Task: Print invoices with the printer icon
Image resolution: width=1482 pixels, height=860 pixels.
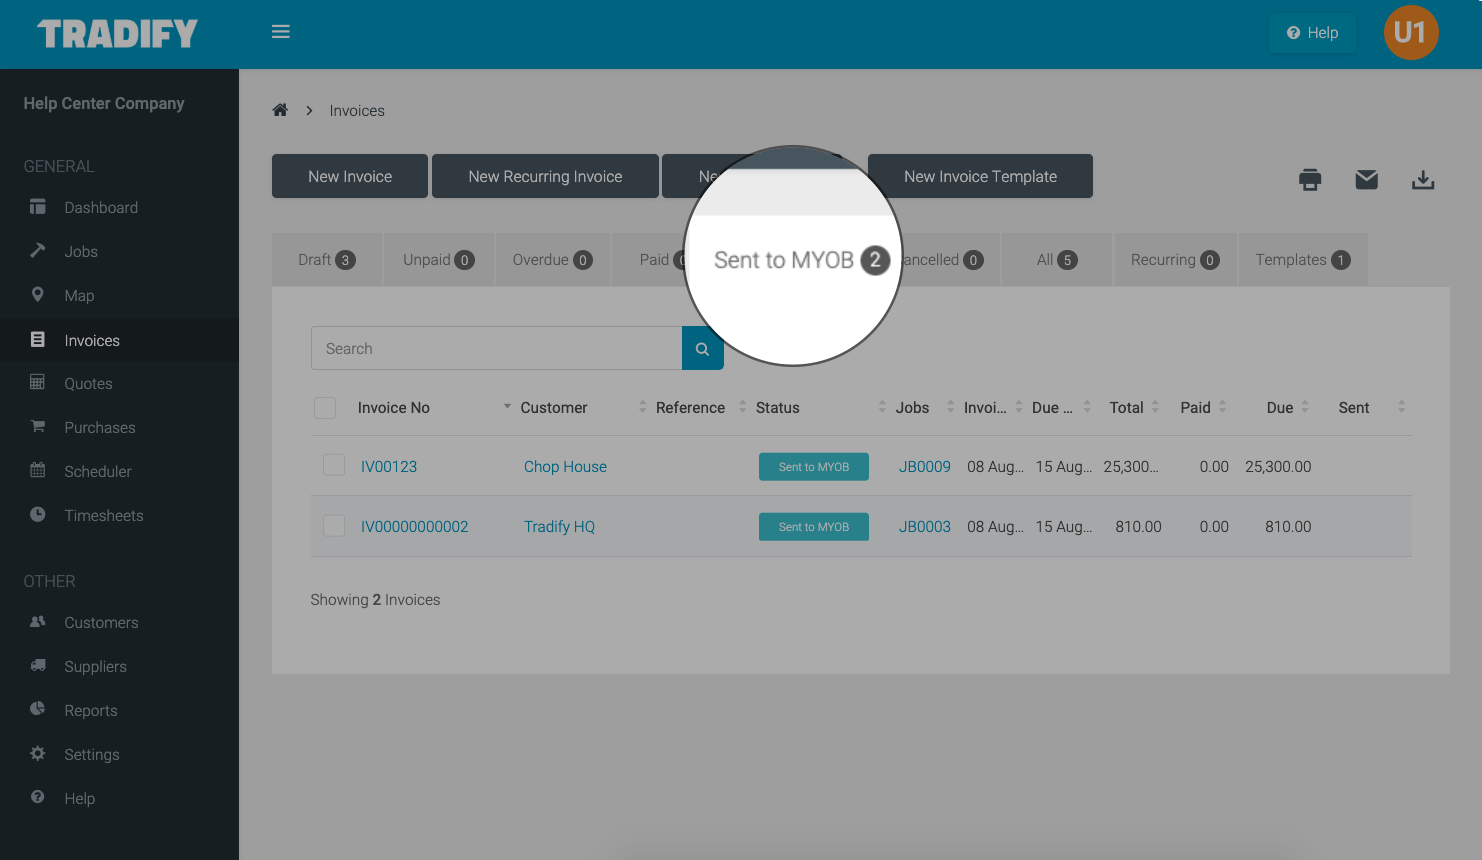Action: point(1310,180)
